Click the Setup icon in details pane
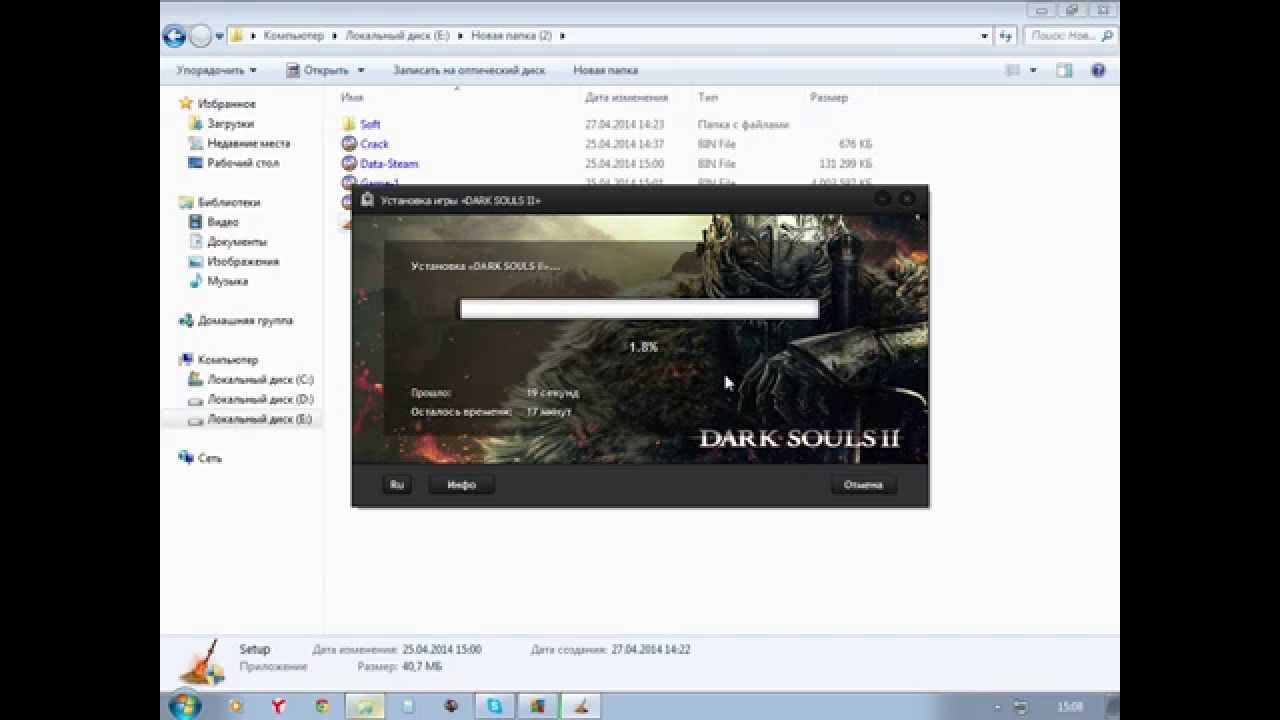This screenshot has height=720, width=1280. pyautogui.click(x=202, y=661)
